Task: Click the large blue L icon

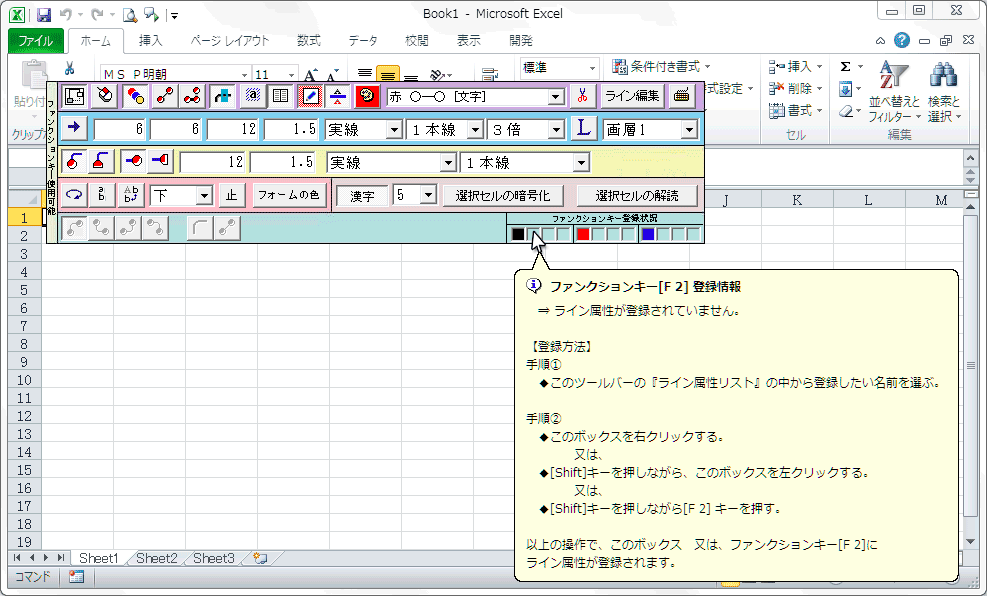Action: 584,129
